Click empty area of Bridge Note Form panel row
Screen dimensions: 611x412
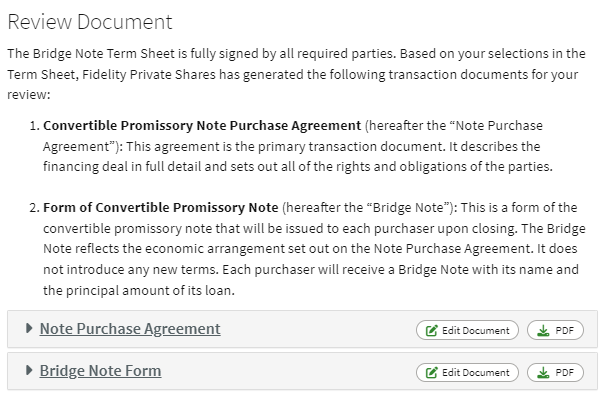(x=288, y=371)
